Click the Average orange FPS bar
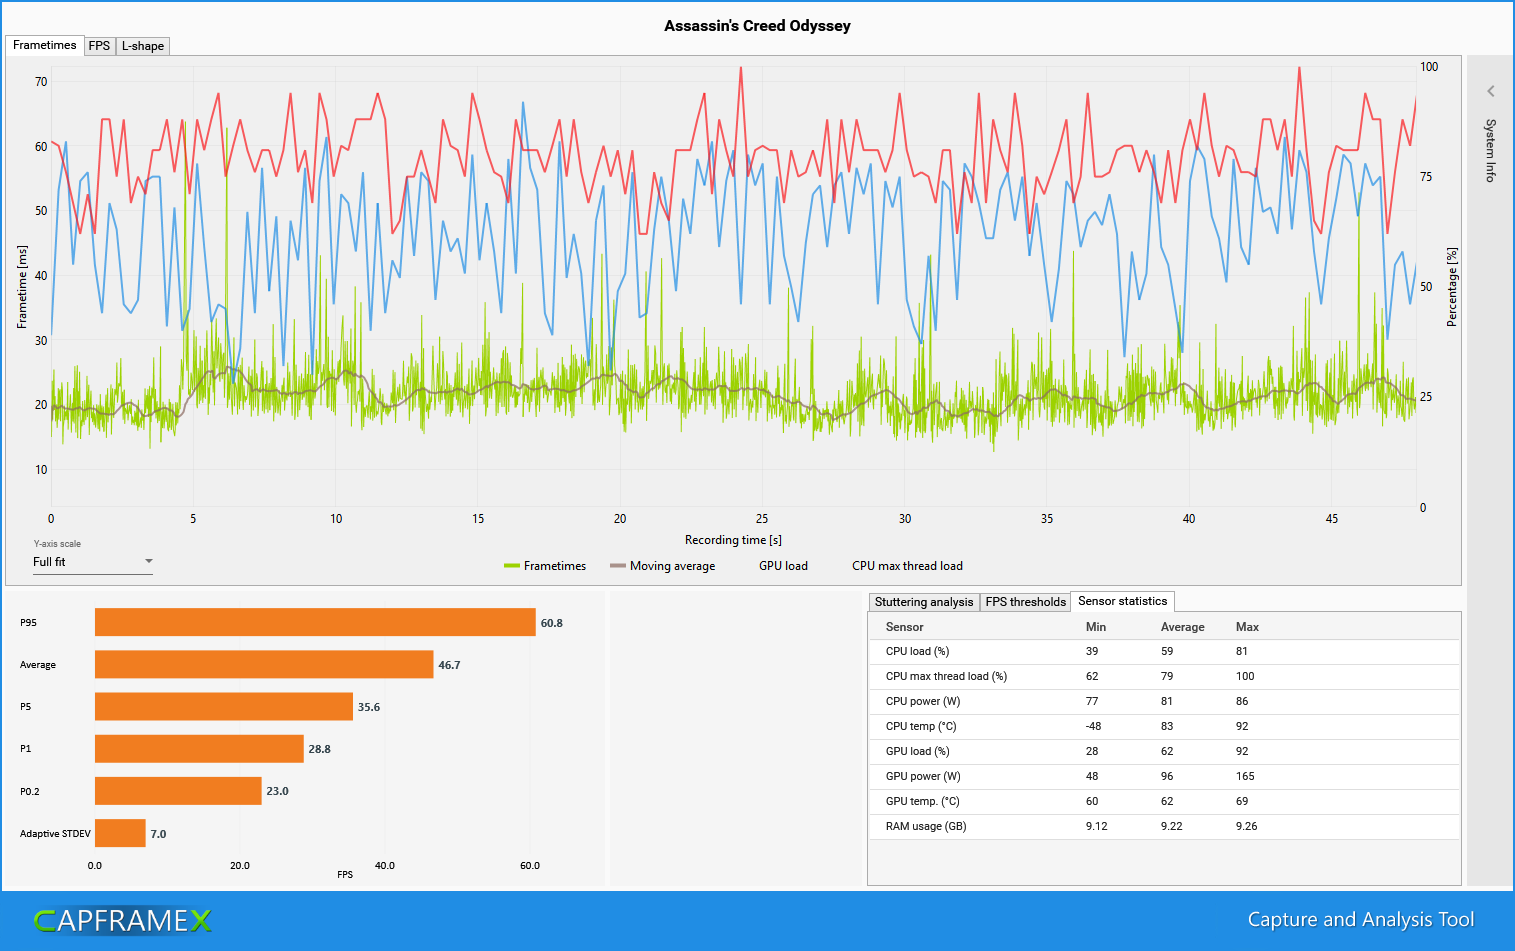Image resolution: width=1515 pixels, height=951 pixels. tap(264, 664)
